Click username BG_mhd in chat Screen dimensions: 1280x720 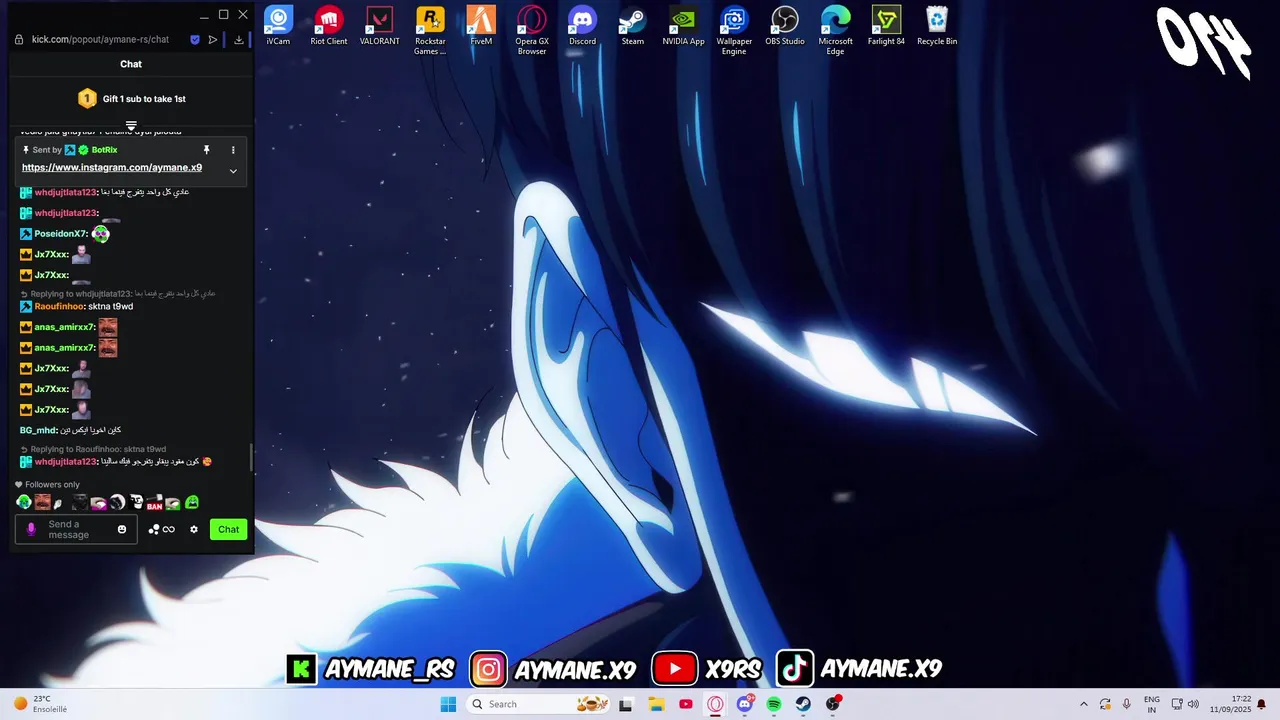pos(38,430)
